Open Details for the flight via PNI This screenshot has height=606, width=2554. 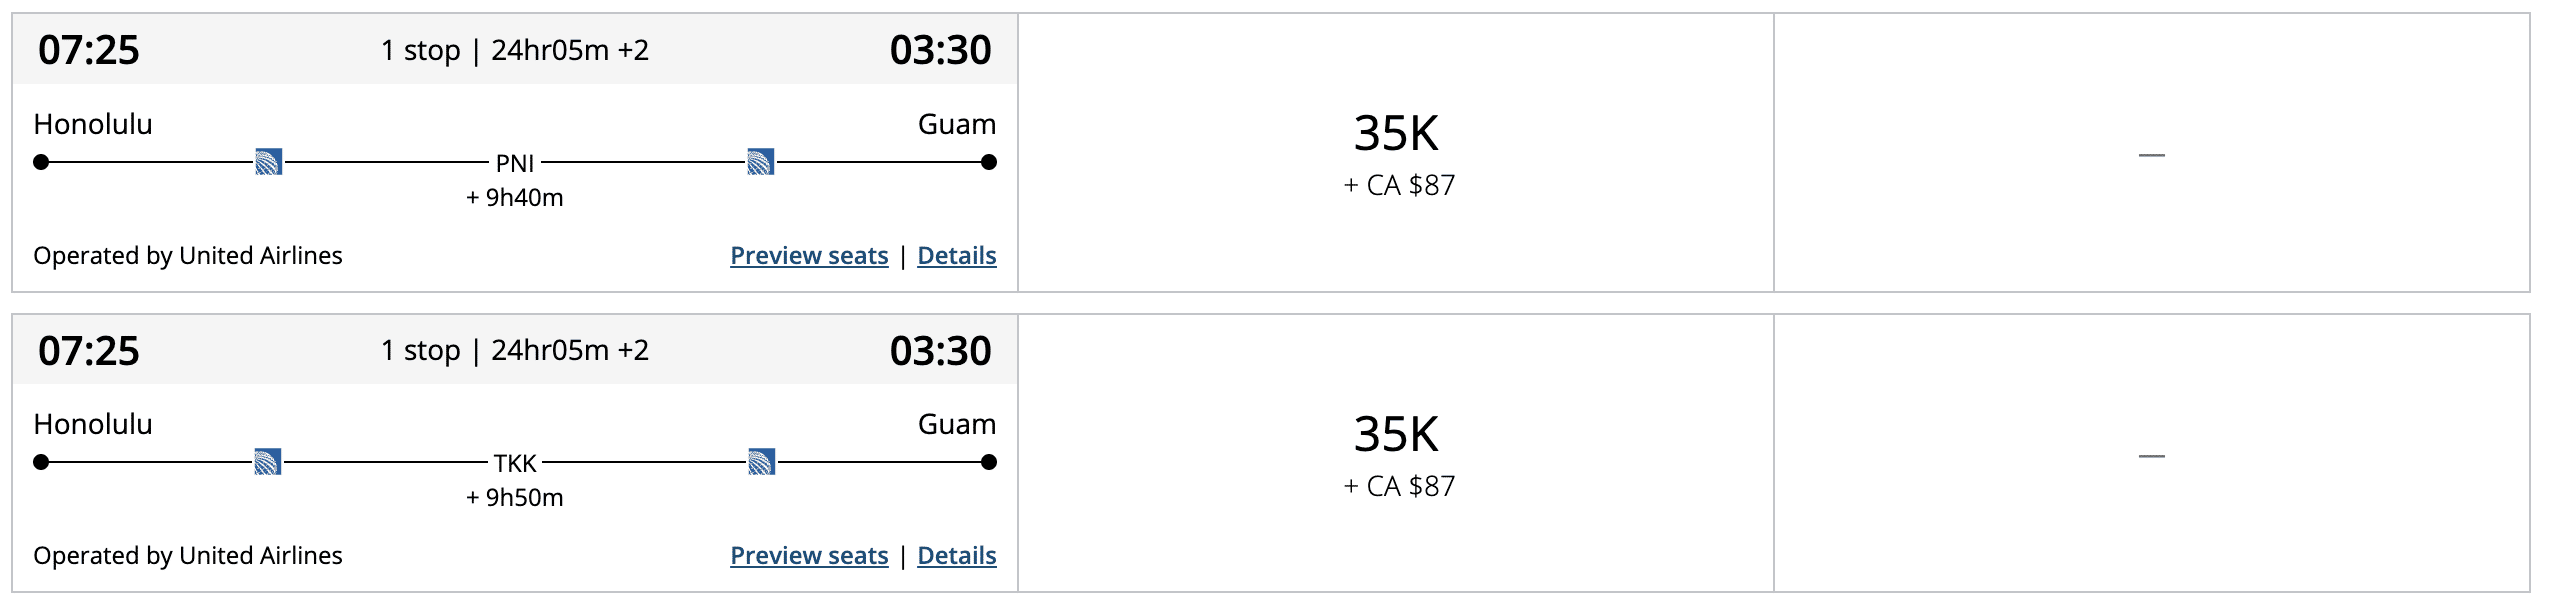coord(956,256)
